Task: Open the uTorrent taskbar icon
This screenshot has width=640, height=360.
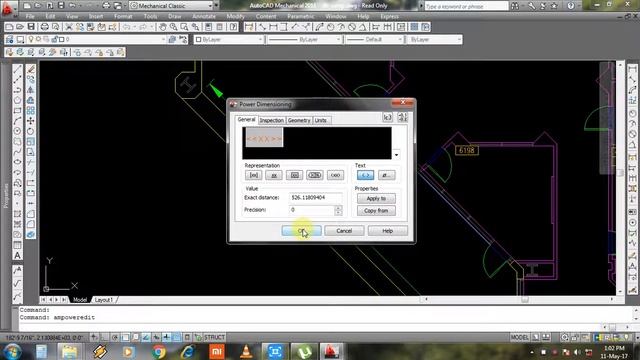Action: click(304, 351)
